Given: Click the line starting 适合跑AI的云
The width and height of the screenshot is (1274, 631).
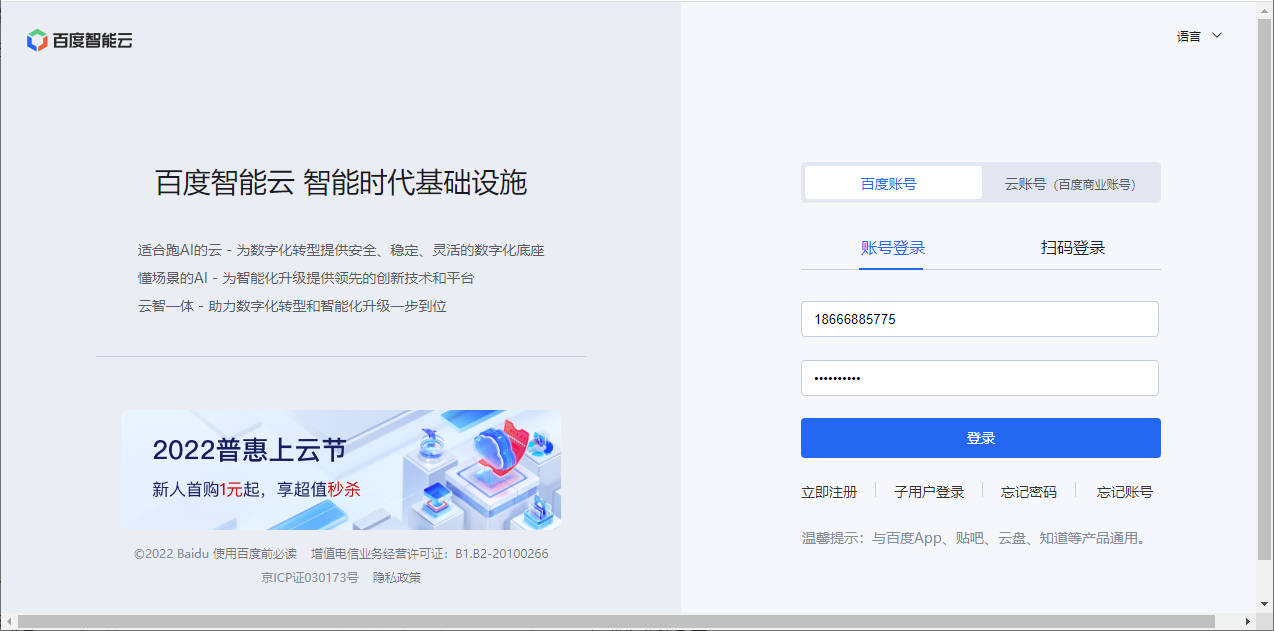Looking at the screenshot, I should click(341, 250).
